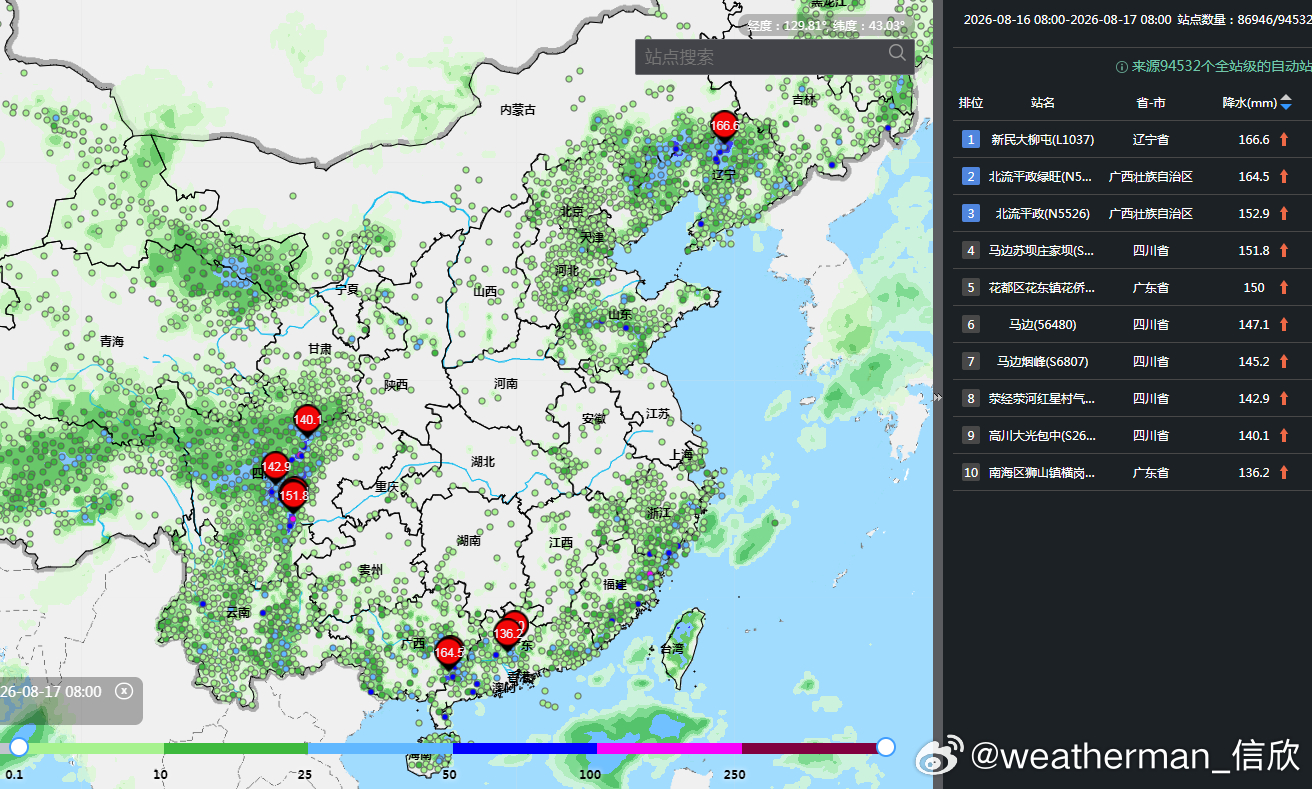Click the light blue 25–50 legend segment
This screenshot has height=789, width=1312.
(x=380, y=748)
